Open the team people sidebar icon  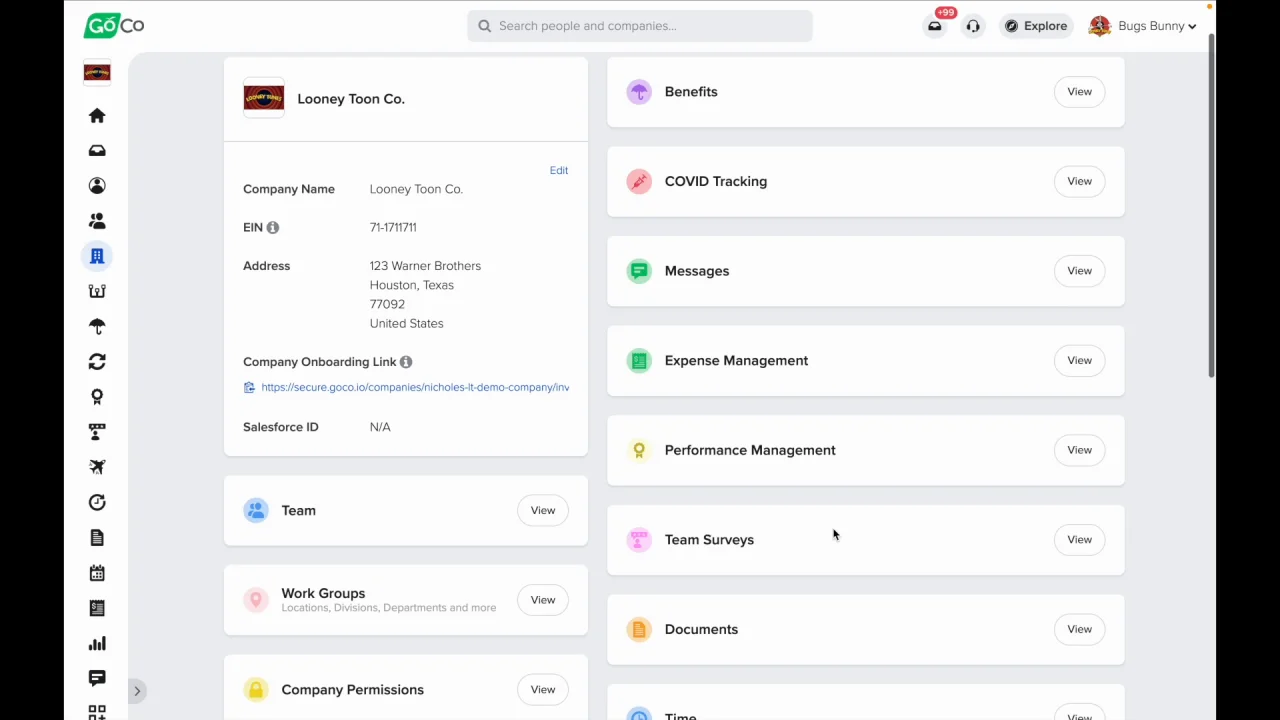point(97,221)
